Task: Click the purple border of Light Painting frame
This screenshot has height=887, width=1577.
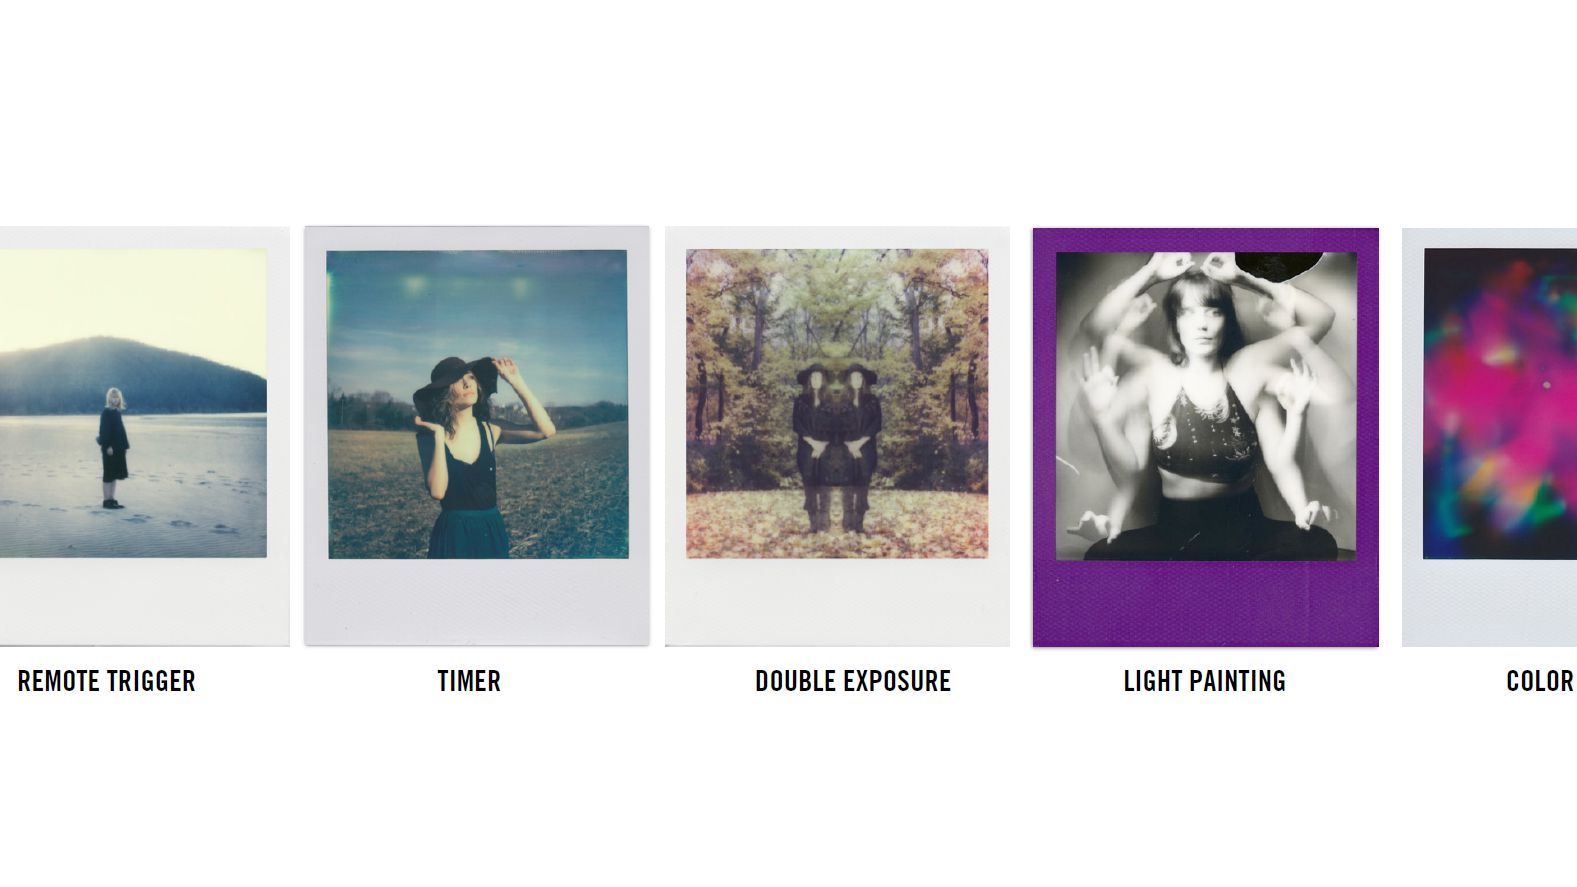Action: point(1205,604)
